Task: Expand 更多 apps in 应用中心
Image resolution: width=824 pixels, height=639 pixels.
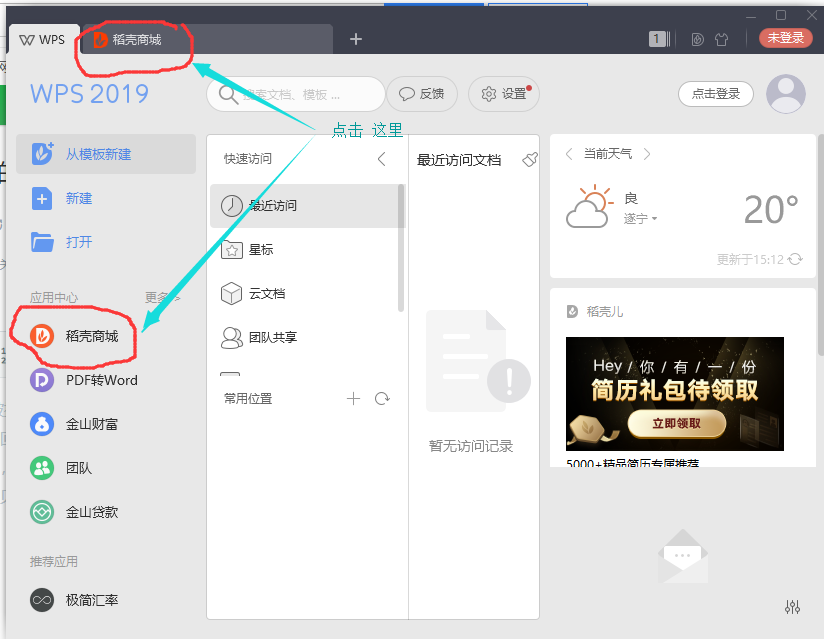Action: [162, 298]
